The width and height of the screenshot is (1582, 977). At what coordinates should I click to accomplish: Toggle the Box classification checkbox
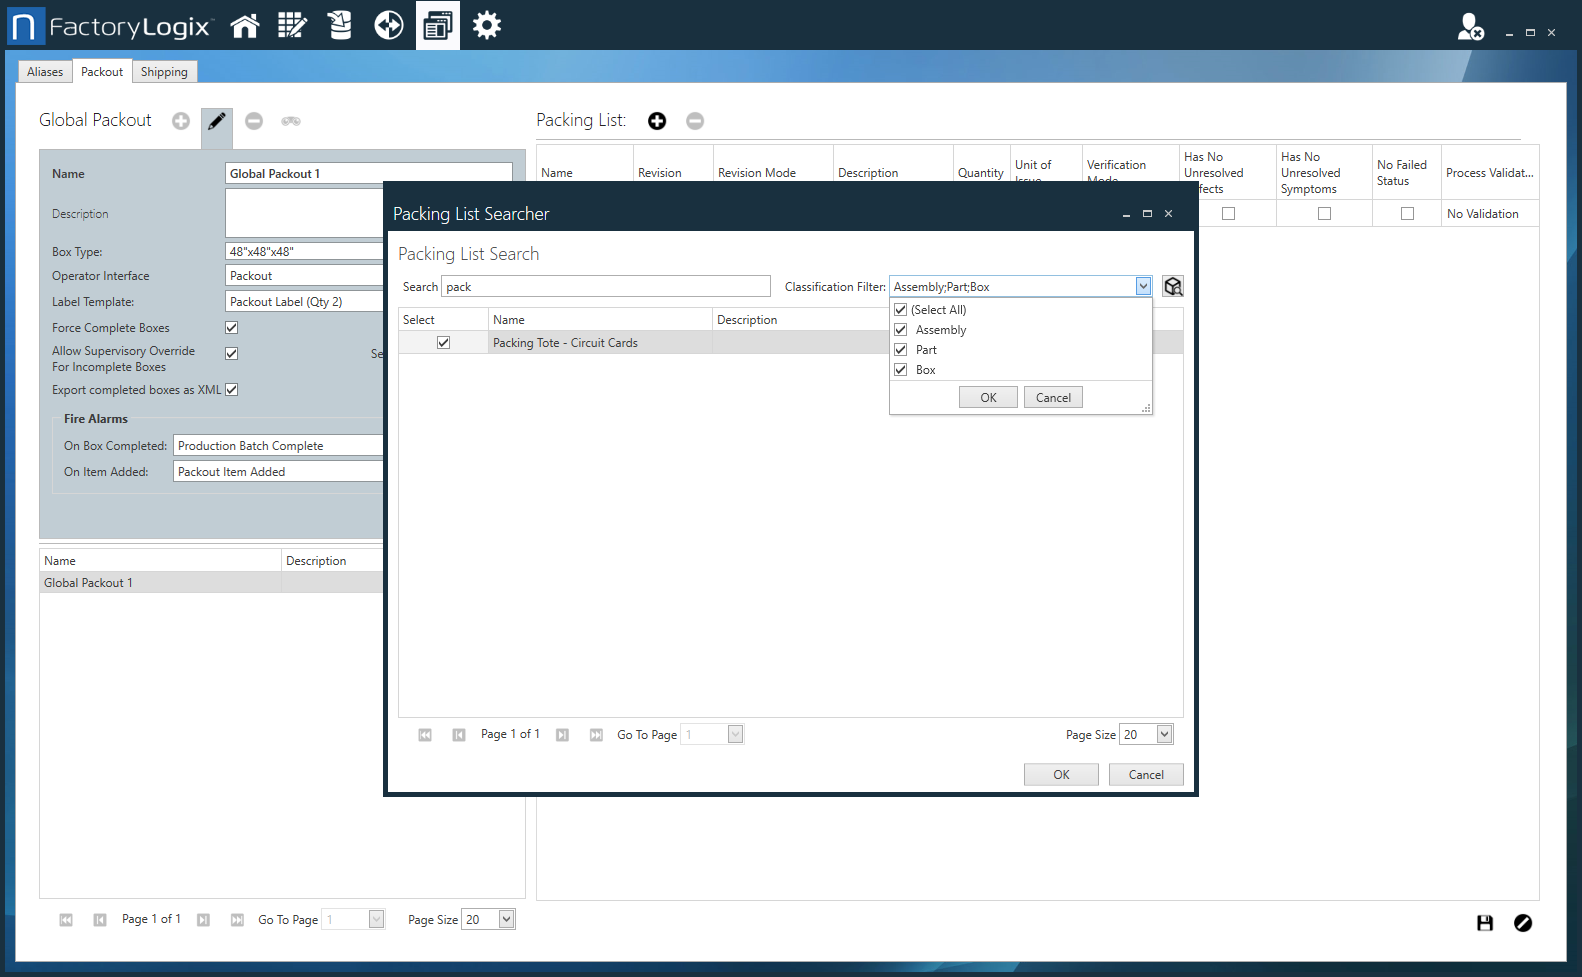(901, 370)
